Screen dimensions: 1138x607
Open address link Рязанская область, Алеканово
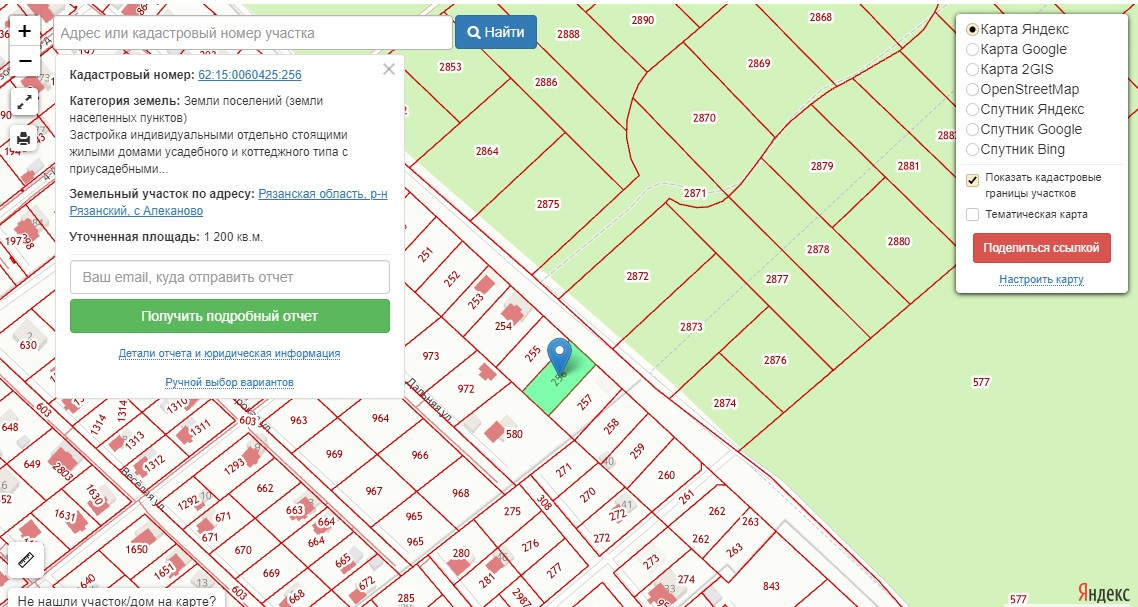(x=229, y=203)
